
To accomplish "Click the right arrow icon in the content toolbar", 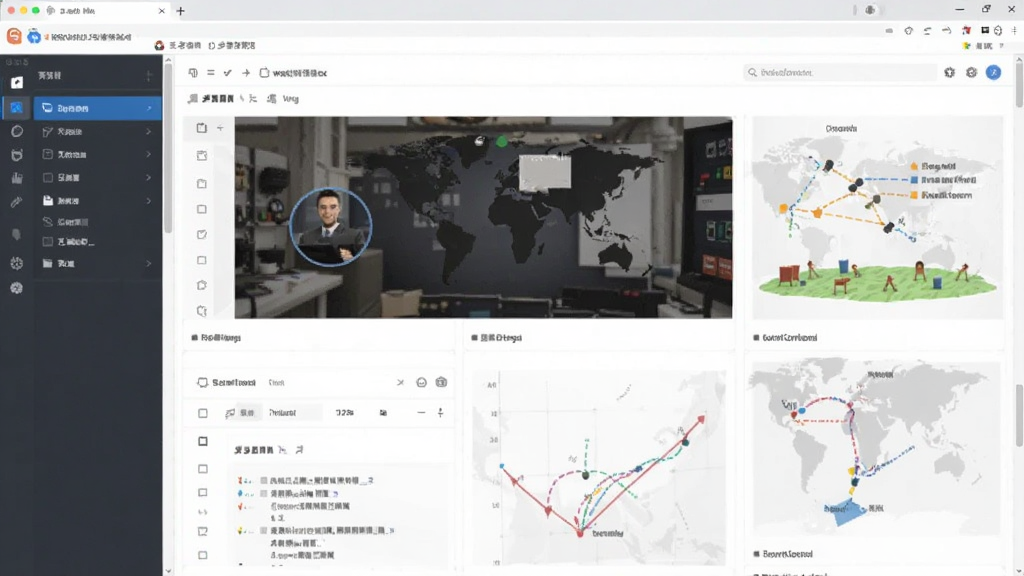I will [x=246, y=72].
